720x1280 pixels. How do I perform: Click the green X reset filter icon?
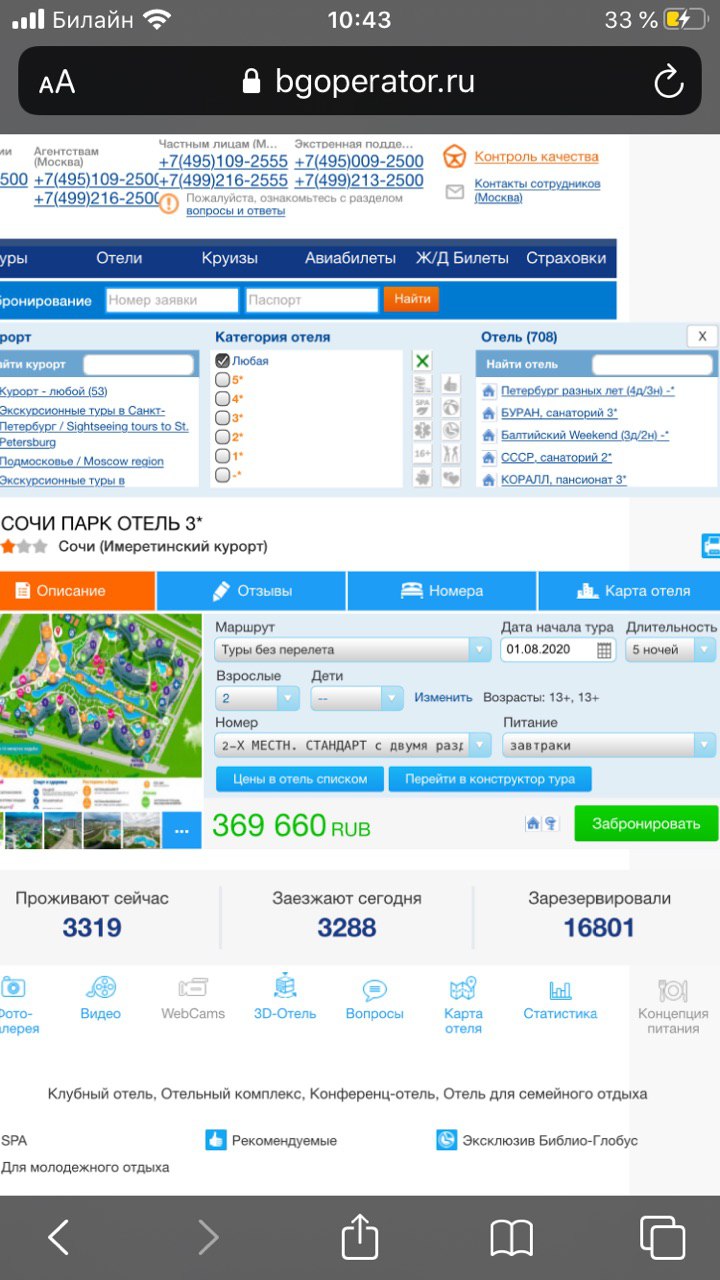pos(423,361)
